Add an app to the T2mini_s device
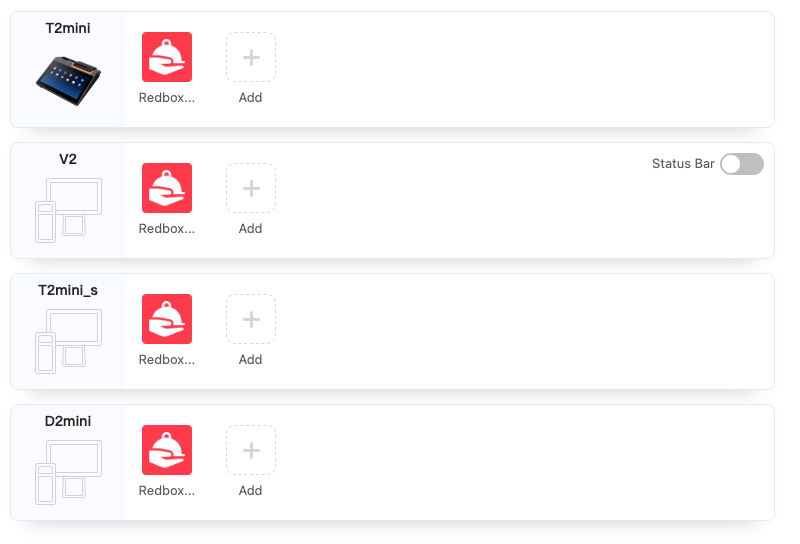Screen dimensions: 800x544 pos(251,319)
